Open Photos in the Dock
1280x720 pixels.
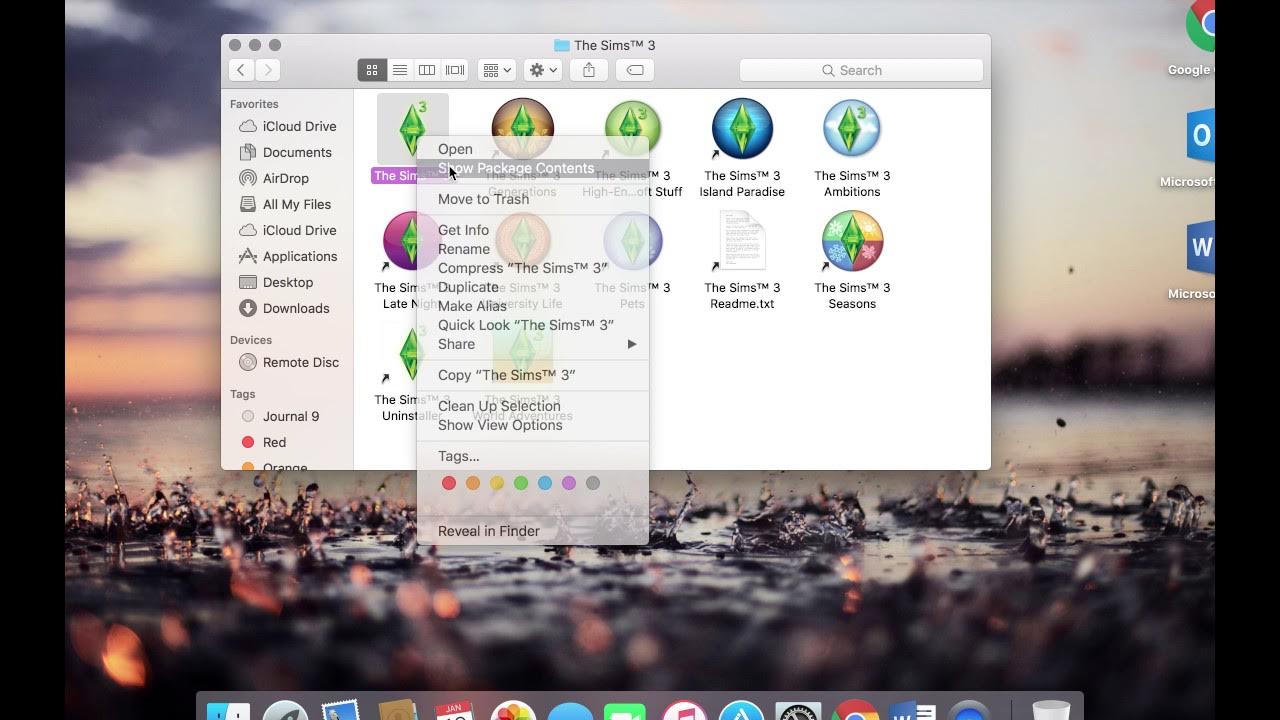click(x=512, y=710)
